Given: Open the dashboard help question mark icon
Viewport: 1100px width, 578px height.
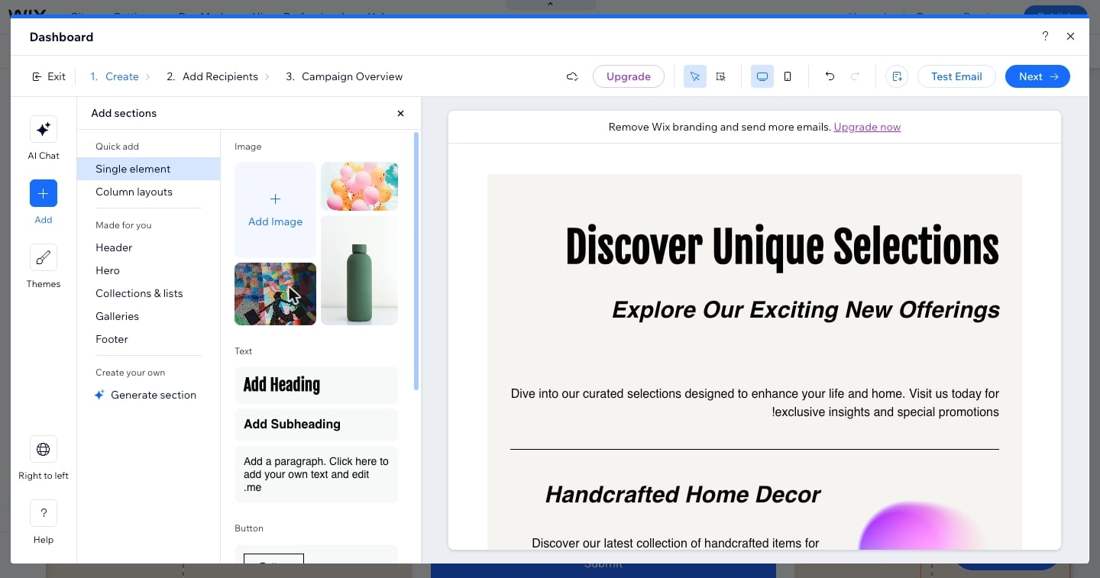Looking at the screenshot, I should pos(1045,36).
